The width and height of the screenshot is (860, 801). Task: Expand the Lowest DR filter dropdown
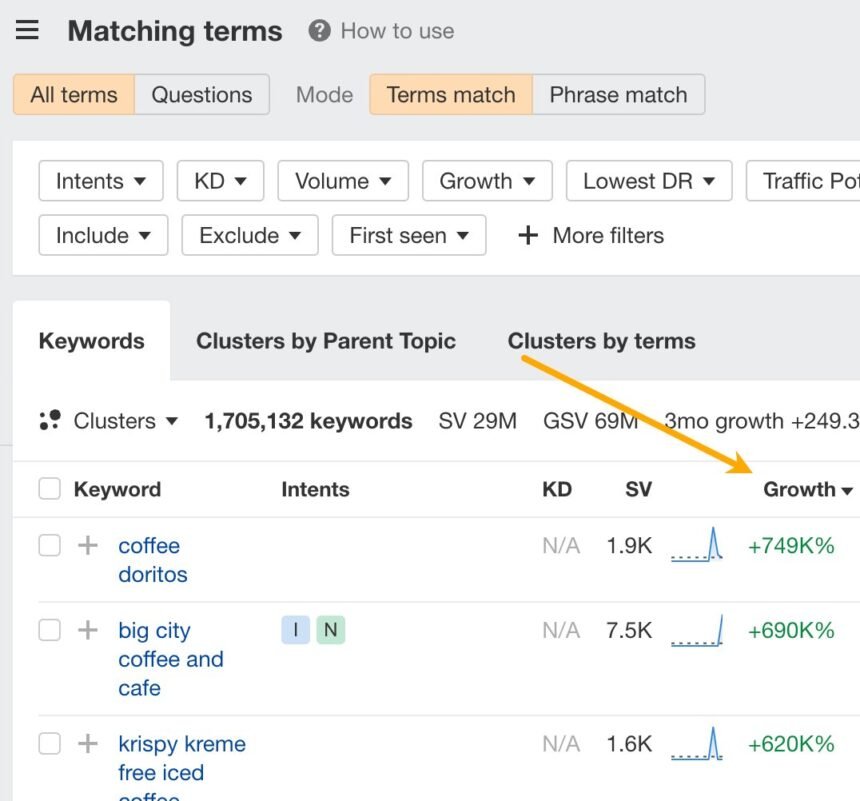coord(649,181)
